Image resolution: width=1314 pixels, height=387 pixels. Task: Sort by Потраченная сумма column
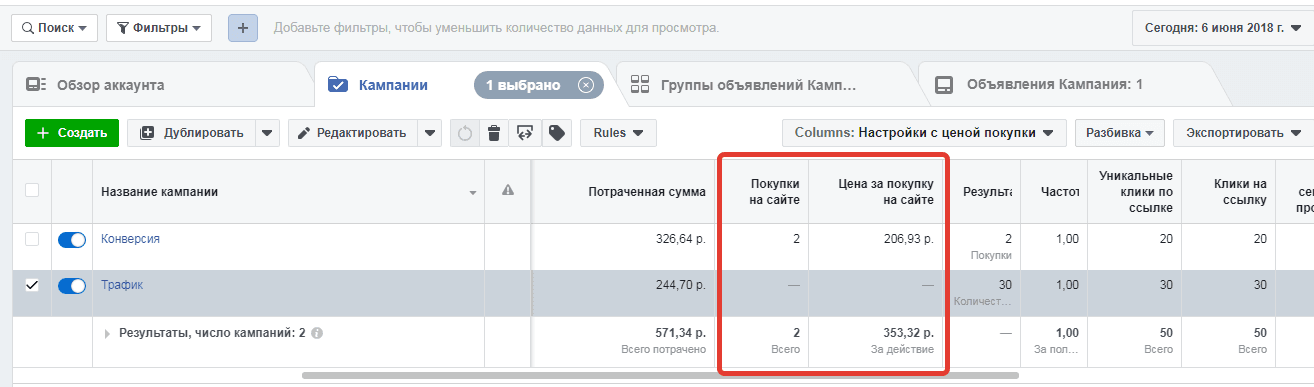pos(624,191)
